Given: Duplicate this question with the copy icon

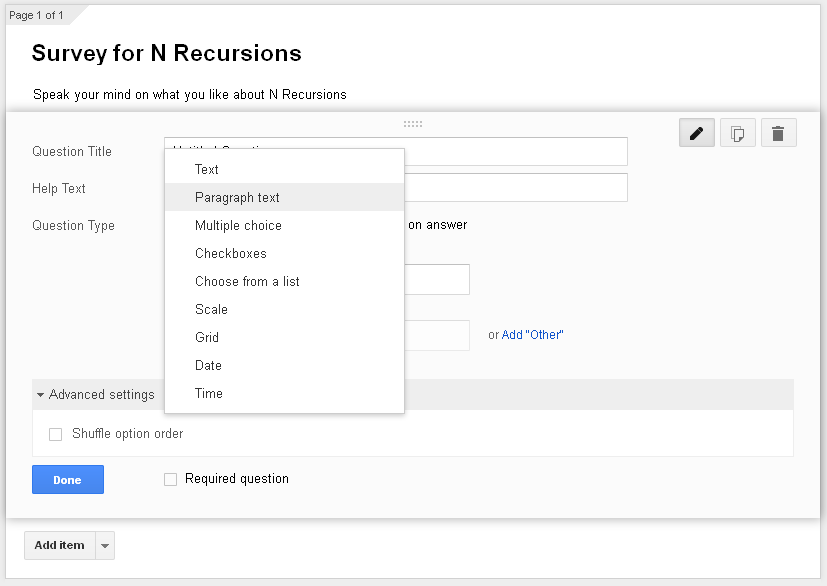Looking at the screenshot, I should pos(737,132).
